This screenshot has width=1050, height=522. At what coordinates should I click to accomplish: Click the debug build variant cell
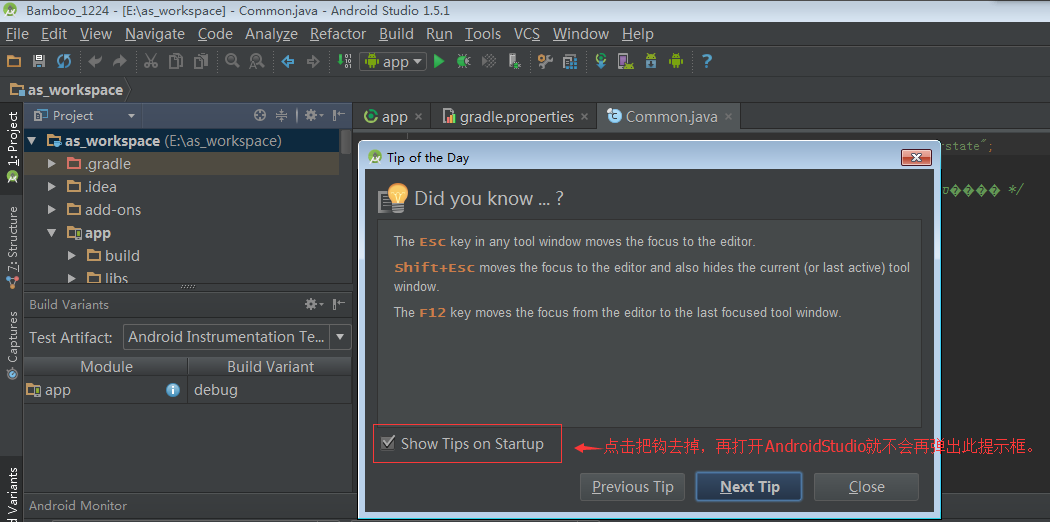[270, 389]
